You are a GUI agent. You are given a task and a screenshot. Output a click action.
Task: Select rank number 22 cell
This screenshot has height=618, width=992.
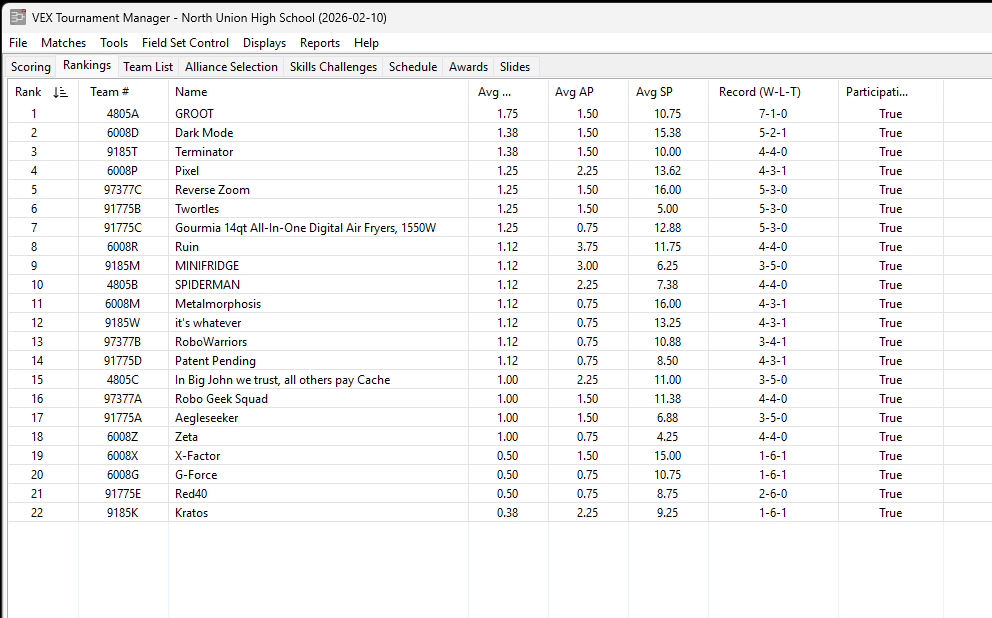(37, 512)
